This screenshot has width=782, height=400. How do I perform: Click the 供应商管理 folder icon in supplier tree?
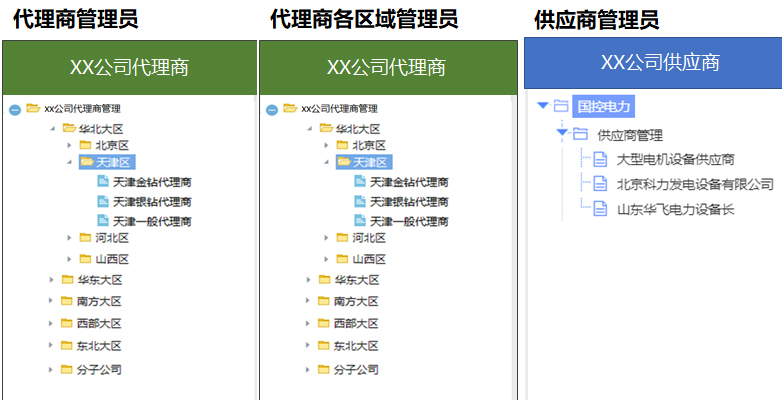coord(580,134)
